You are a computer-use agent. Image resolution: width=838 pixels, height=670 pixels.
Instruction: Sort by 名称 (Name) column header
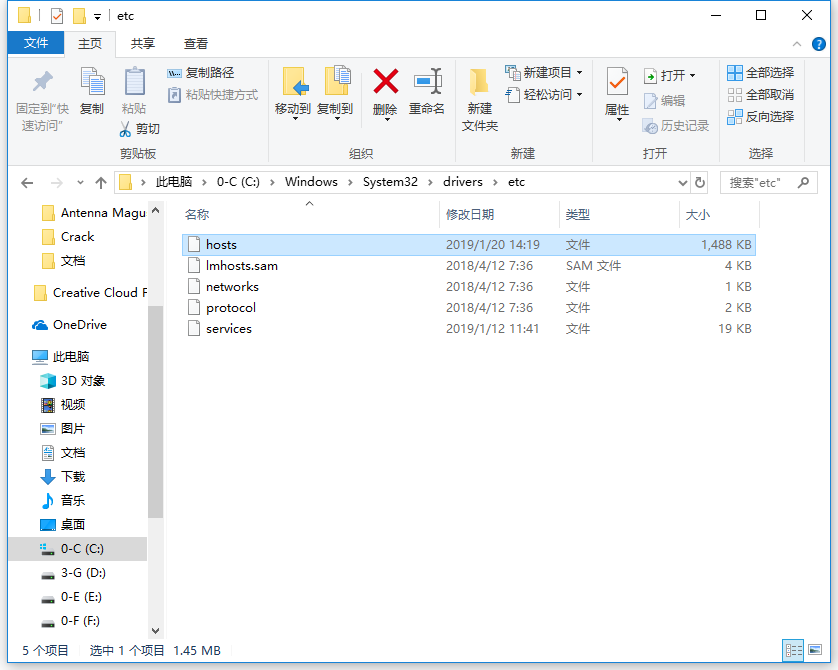(310, 214)
